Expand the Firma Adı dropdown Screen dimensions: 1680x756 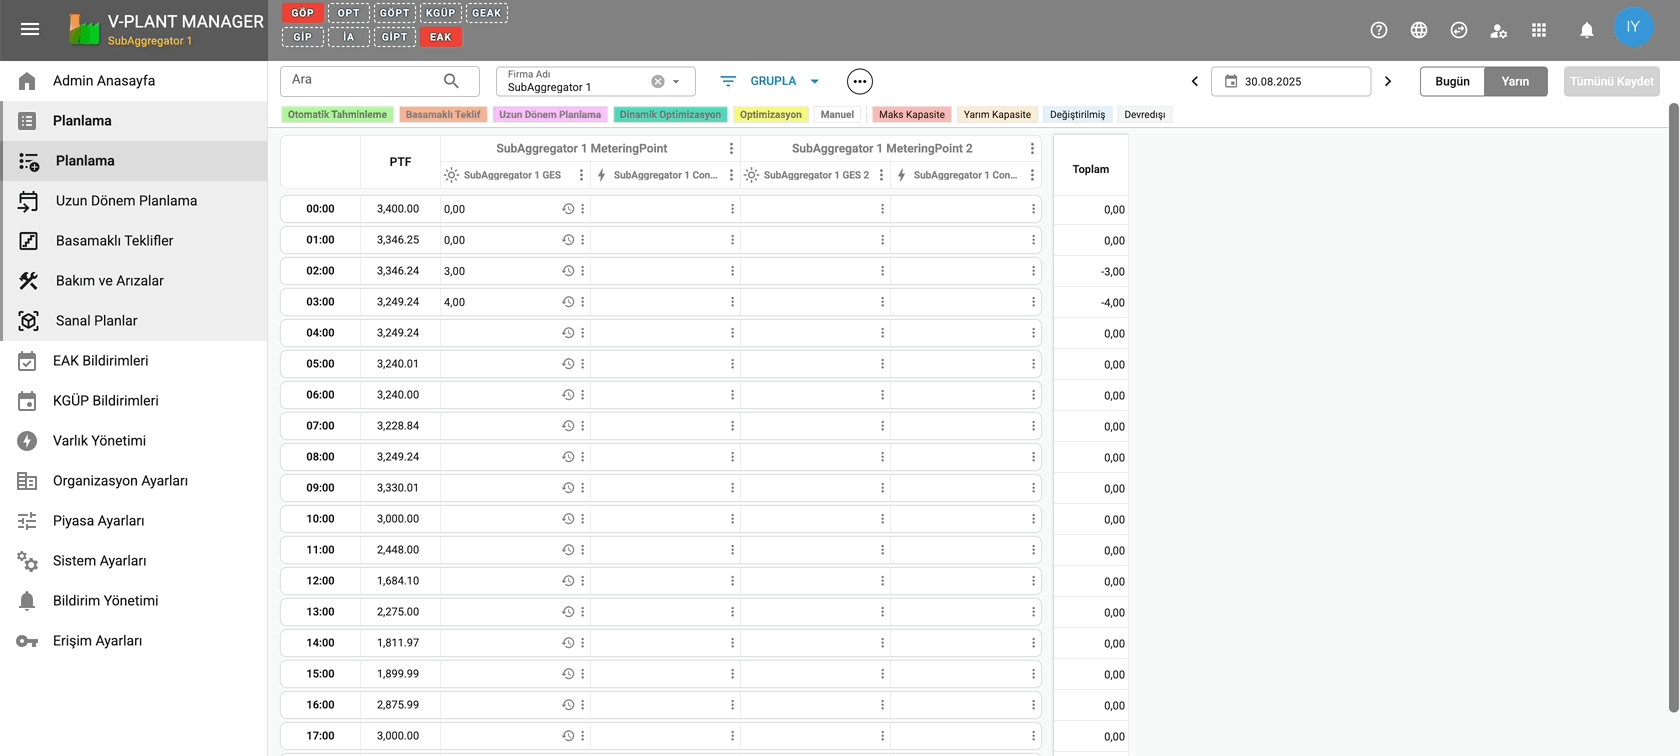[x=677, y=82]
